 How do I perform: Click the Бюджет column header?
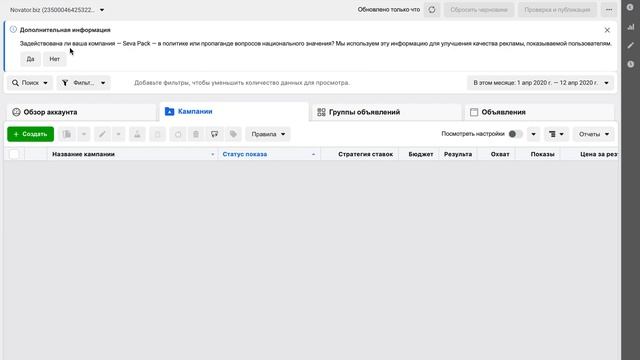click(x=420, y=154)
